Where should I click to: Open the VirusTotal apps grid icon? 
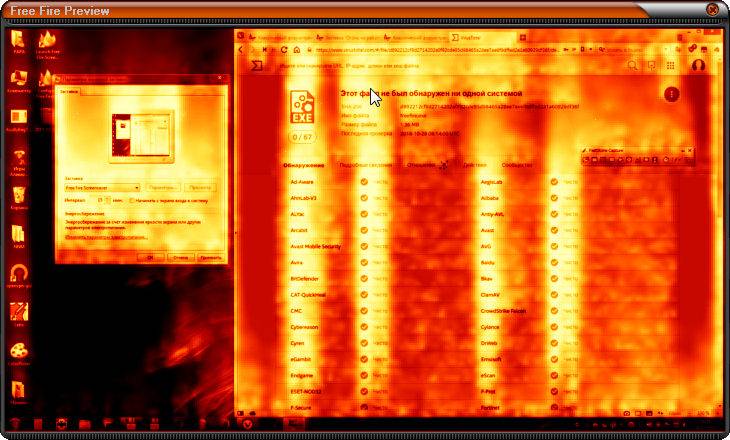coord(670,66)
